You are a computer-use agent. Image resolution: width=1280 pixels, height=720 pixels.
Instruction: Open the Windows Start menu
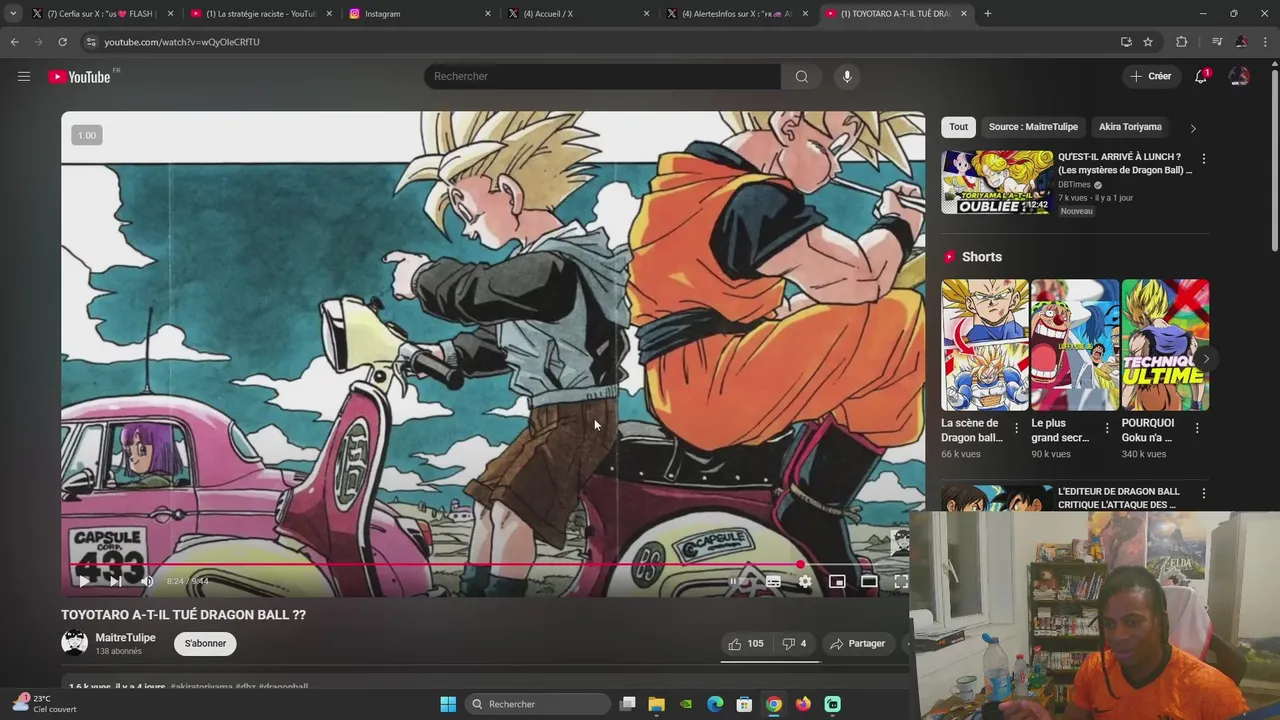click(448, 704)
